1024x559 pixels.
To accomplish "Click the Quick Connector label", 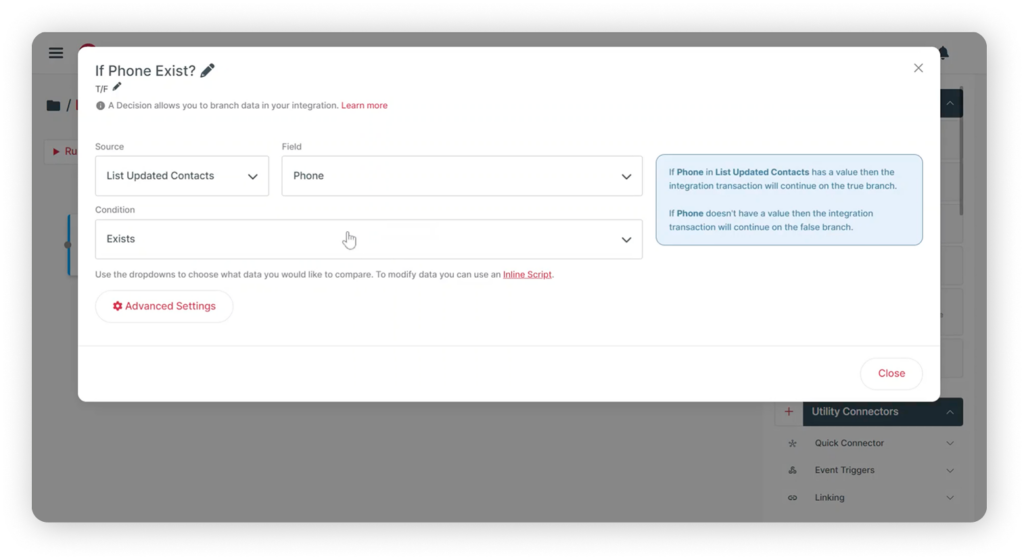I will pyautogui.click(x=849, y=443).
